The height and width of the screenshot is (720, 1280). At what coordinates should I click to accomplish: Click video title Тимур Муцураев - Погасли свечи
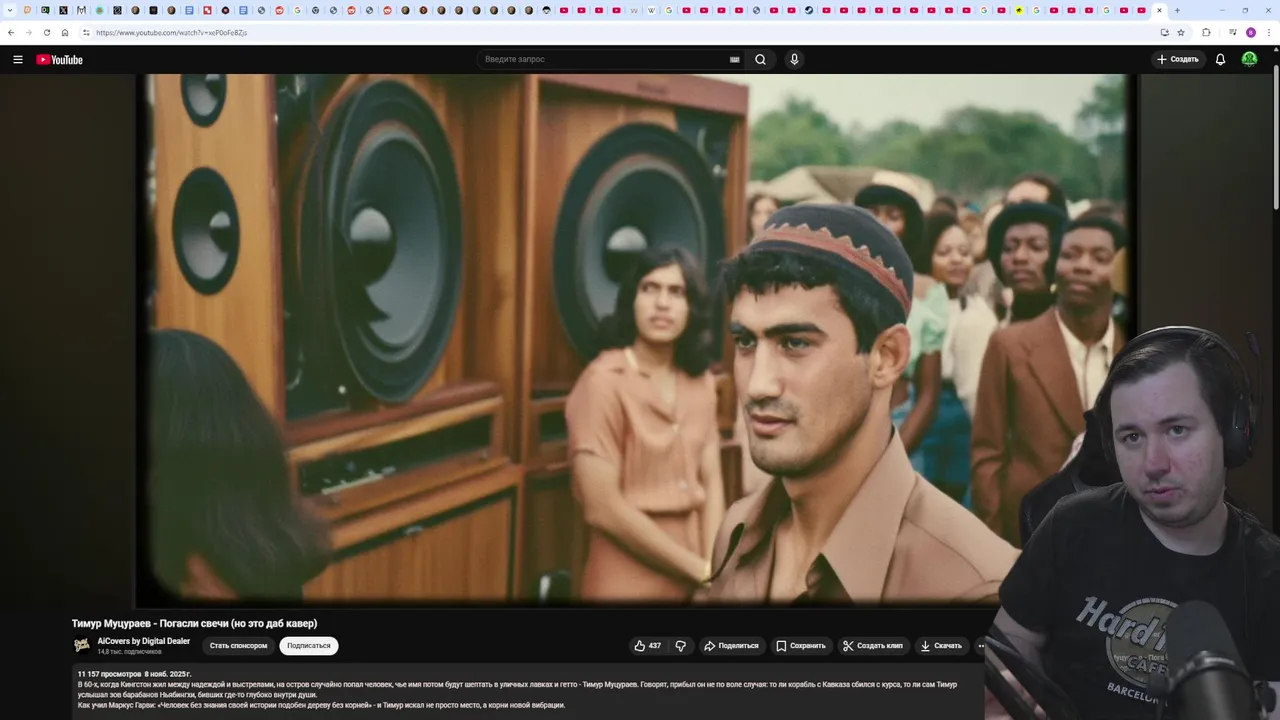(194, 623)
